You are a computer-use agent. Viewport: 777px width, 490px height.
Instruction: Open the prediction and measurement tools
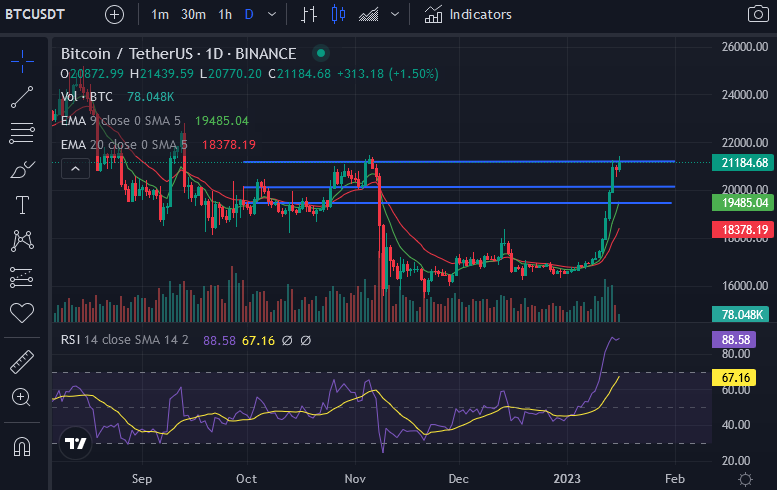pyautogui.click(x=22, y=277)
